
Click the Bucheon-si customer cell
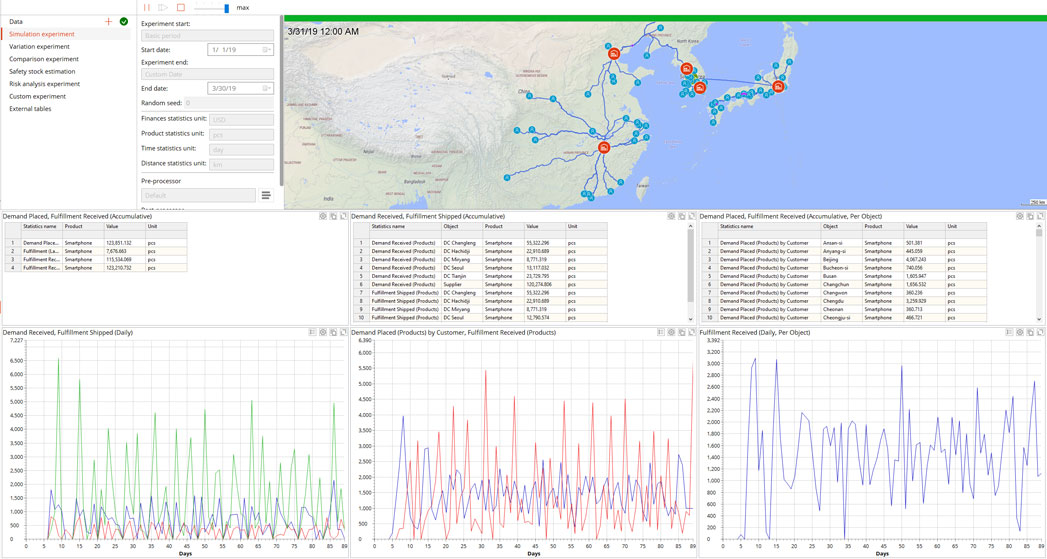click(840, 268)
